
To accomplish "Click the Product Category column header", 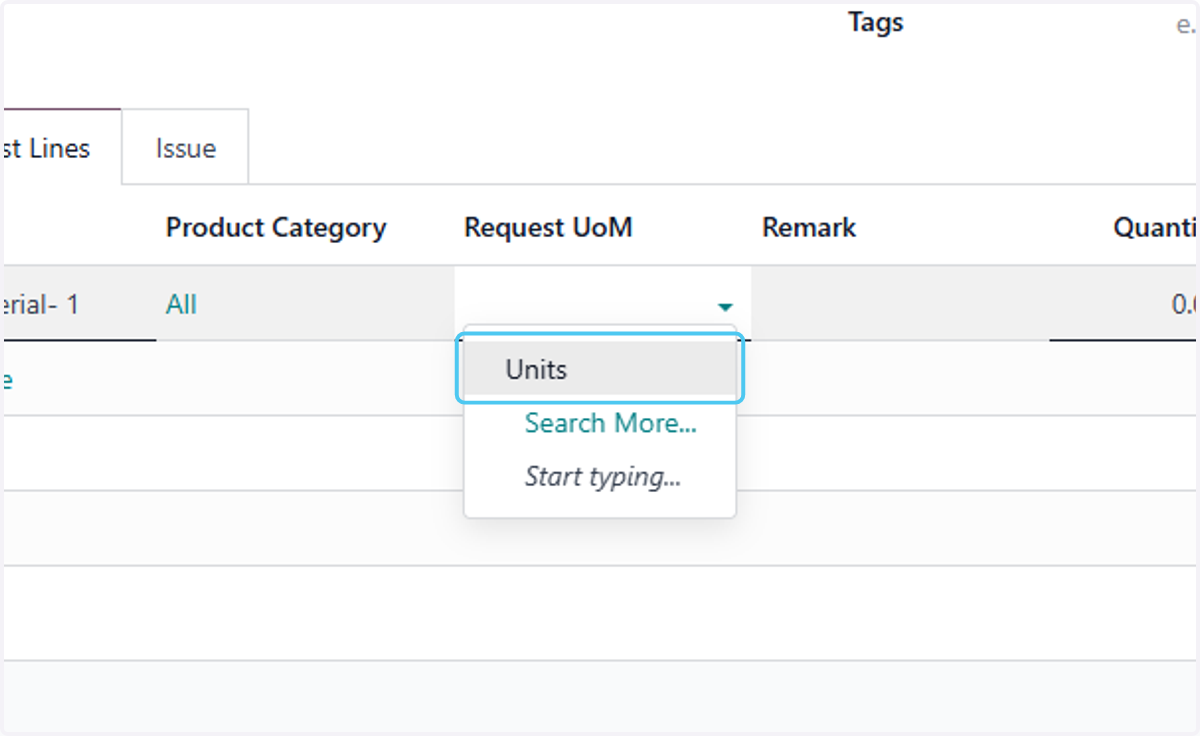I will (x=276, y=228).
